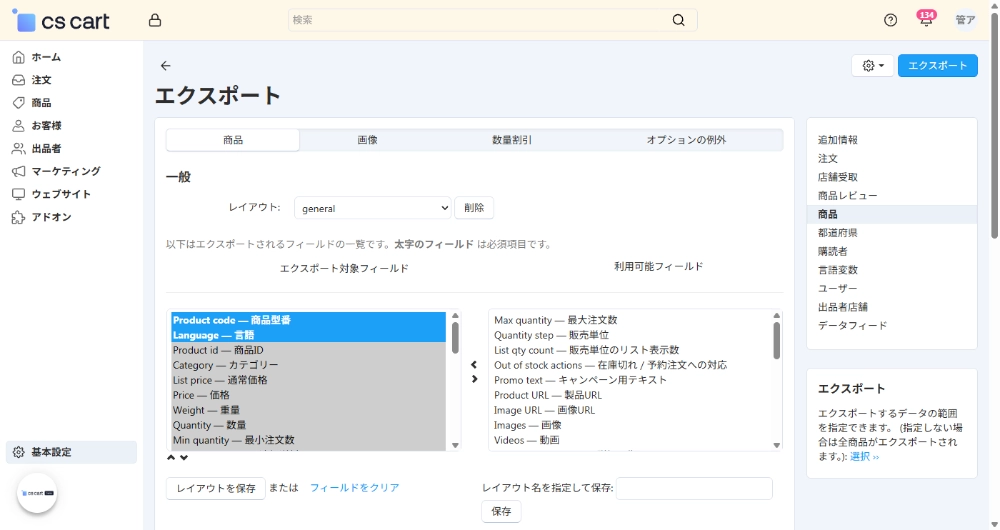Screen dimensions: 1000x530
Task: Open 出品者店舗 in the right panel
Action: pos(842,307)
